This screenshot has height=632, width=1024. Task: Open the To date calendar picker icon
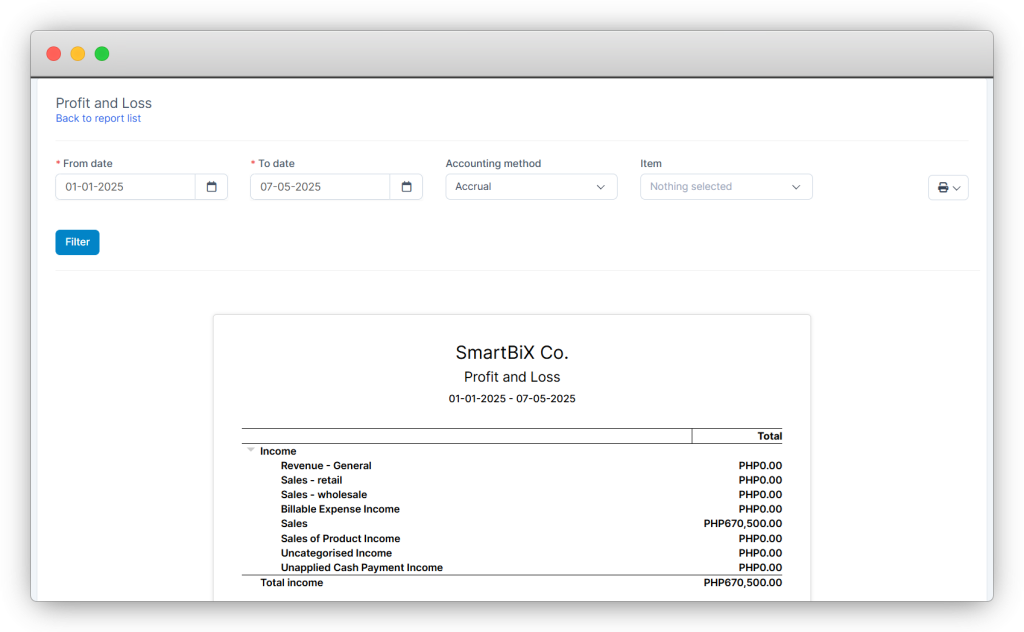pos(406,187)
